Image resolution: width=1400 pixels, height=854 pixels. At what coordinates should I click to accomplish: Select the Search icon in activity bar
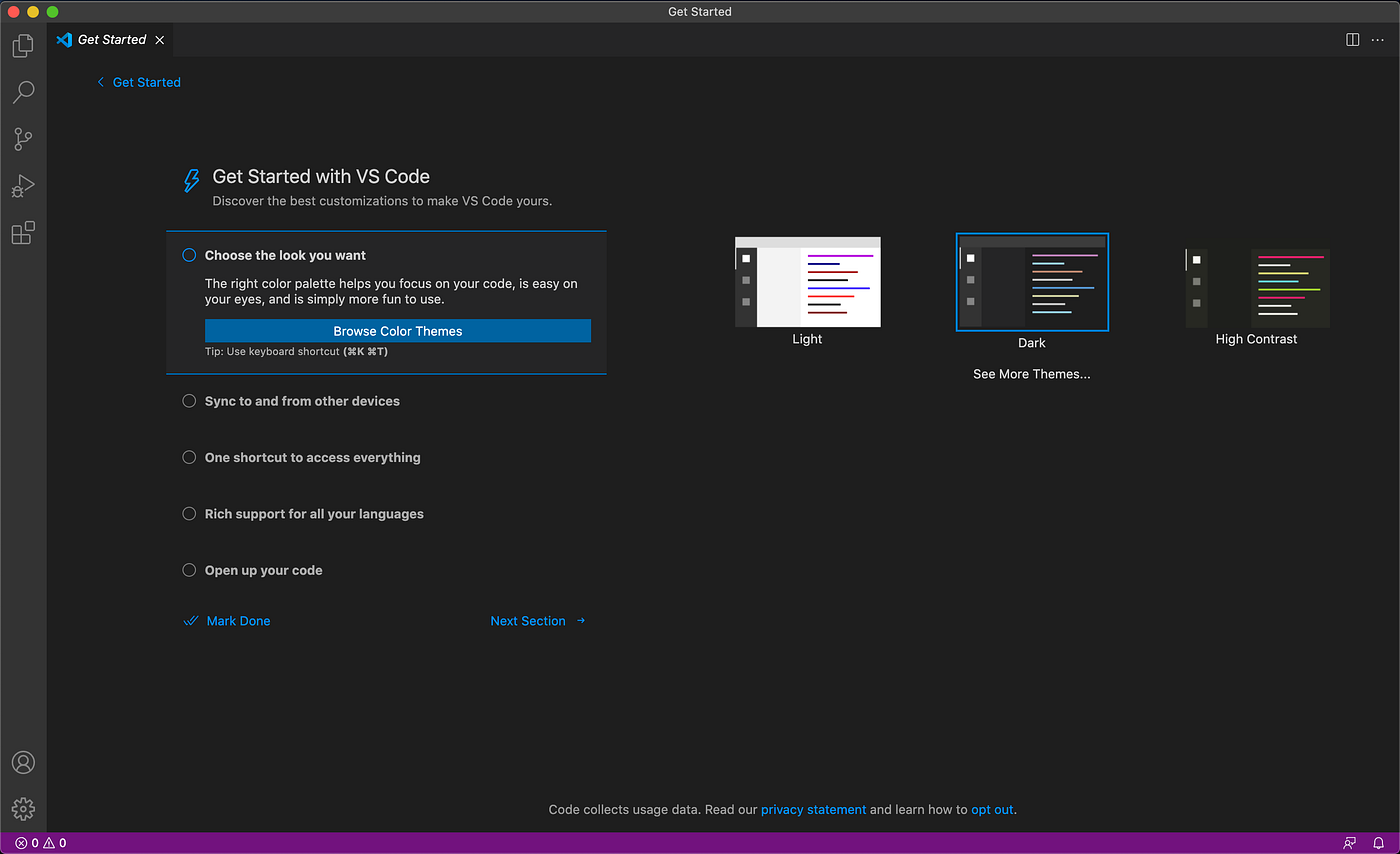point(22,92)
